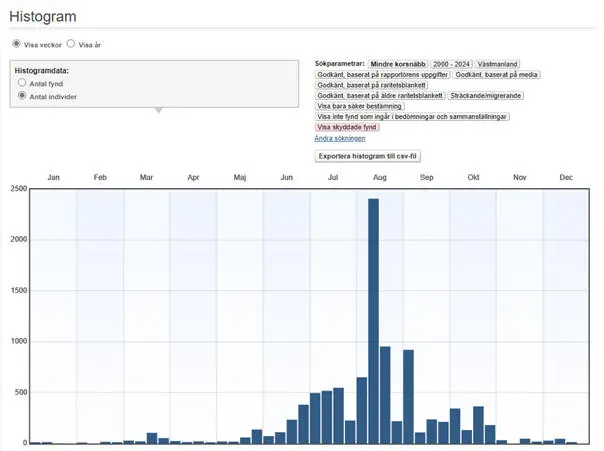Click the 'Sep' month label above chart
Screen dimensions: 604x451
[x=427, y=177]
